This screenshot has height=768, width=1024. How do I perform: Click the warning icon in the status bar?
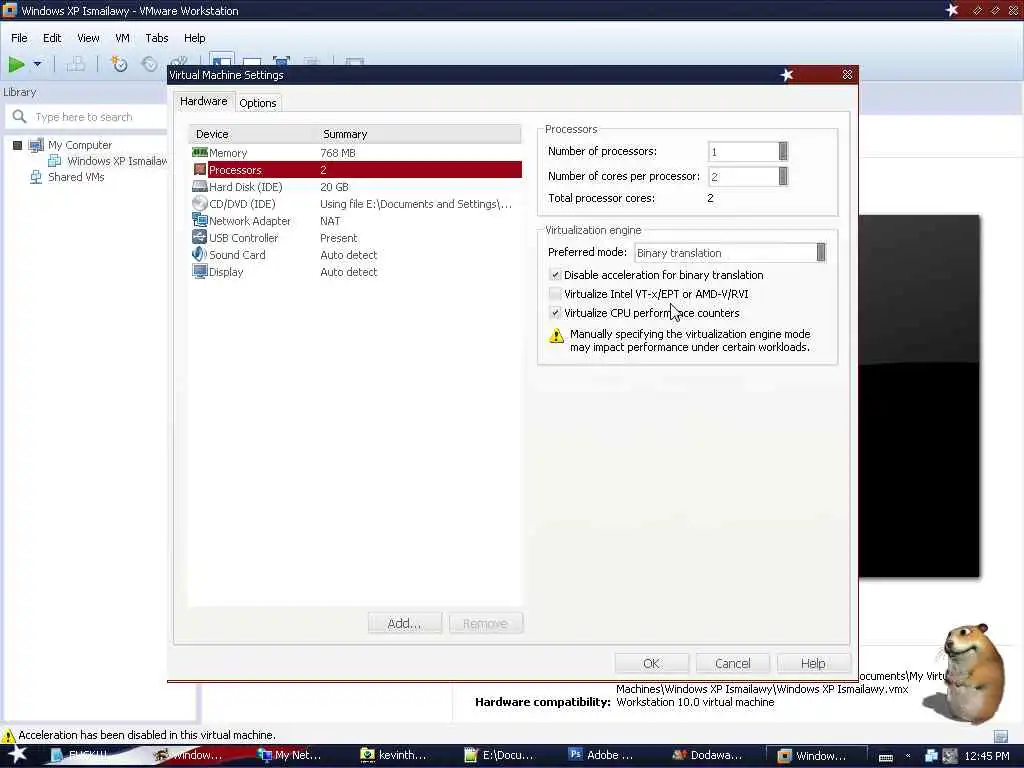click(x=8, y=735)
